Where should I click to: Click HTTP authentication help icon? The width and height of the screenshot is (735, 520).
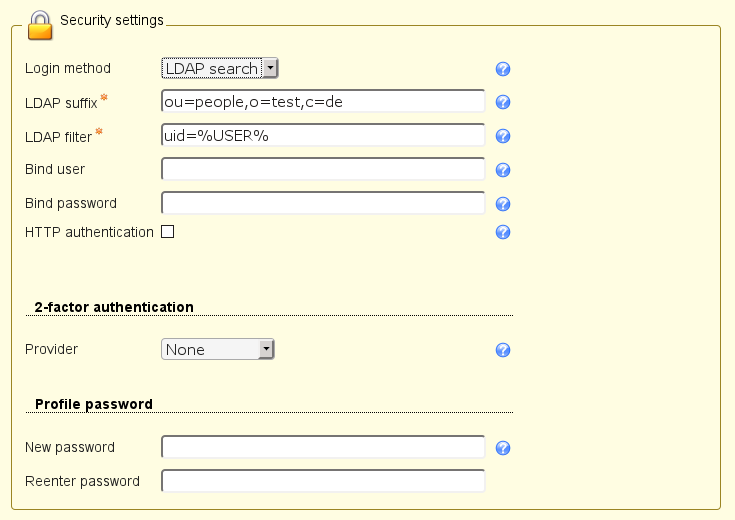pyautogui.click(x=504, y=232)
